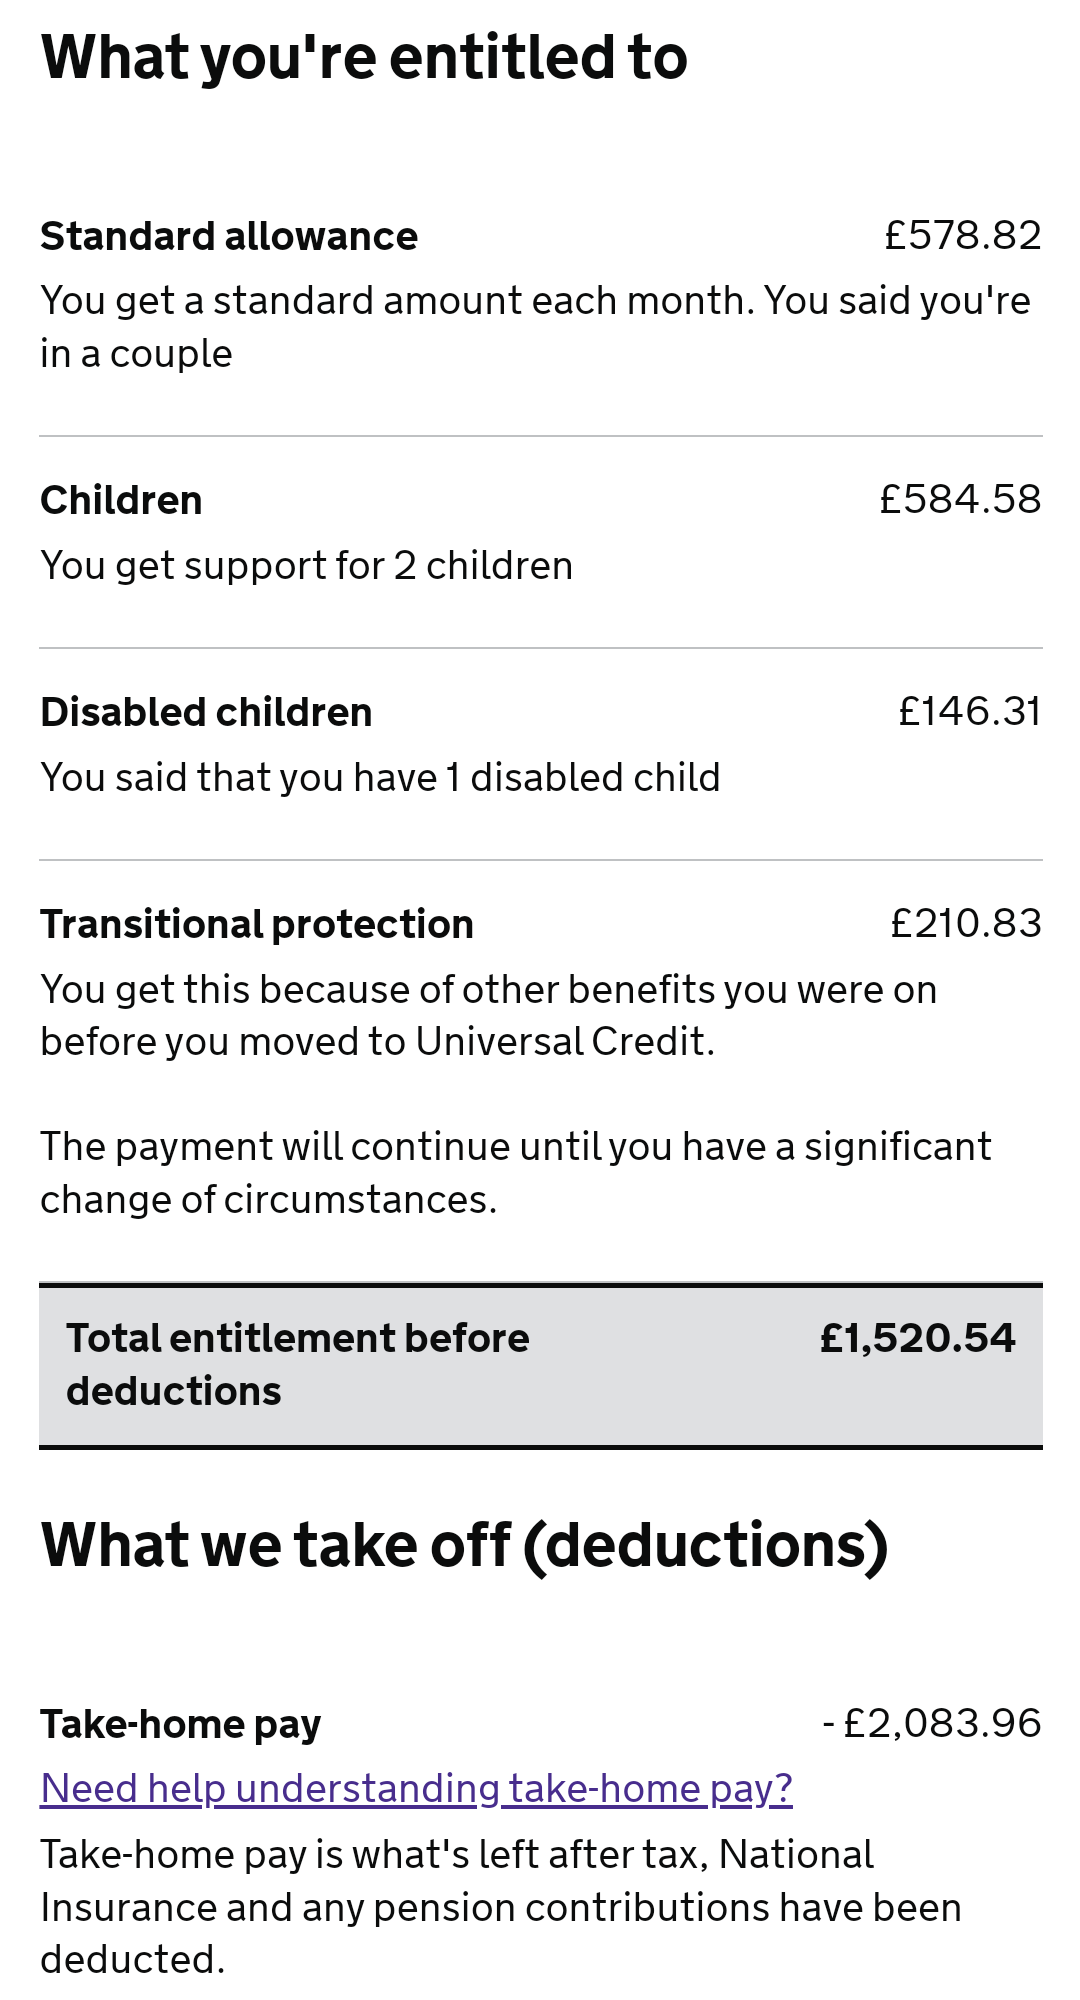The image size is (1080, 2000).
Task: Select the 'Disabled children' row title
Action: [206, 712]
